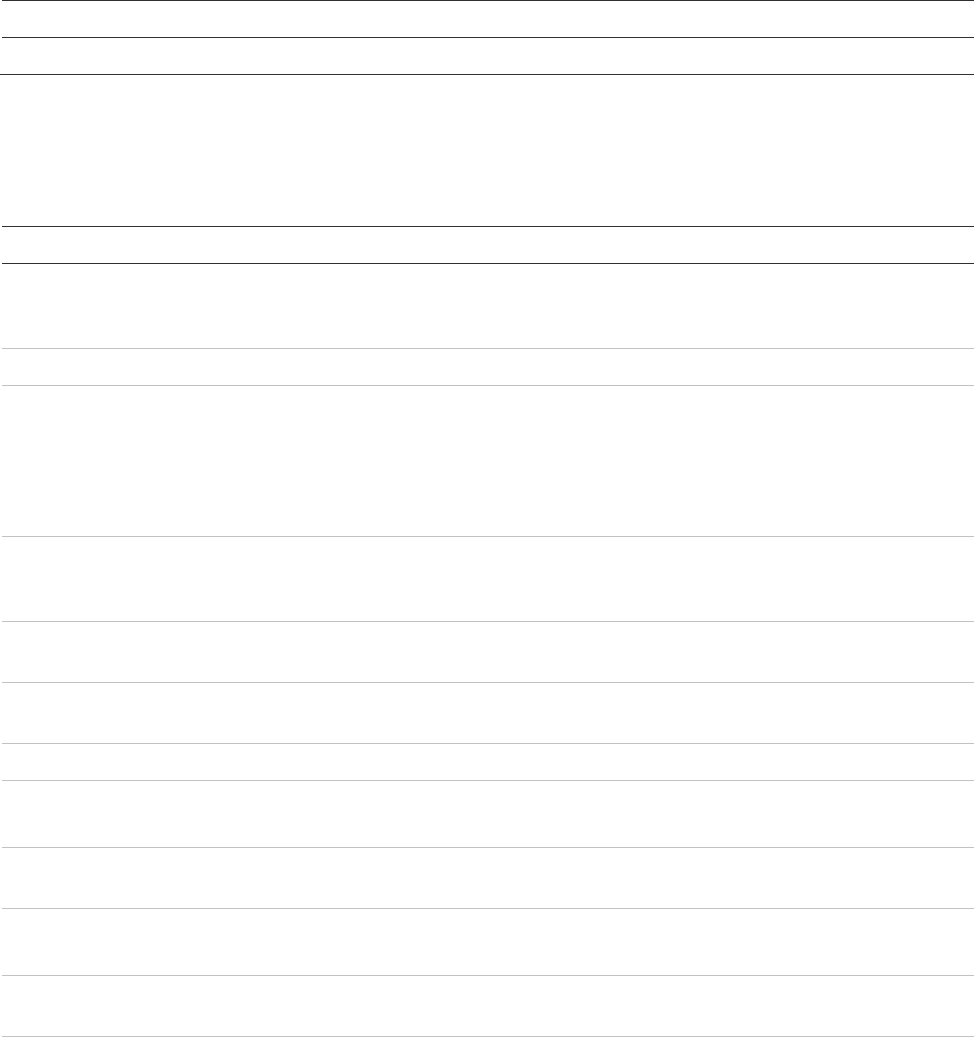The height and width of the screenshot is (1037, 974).
Task: Select the row right after the narrow lower band
Action: click(487, 814)
